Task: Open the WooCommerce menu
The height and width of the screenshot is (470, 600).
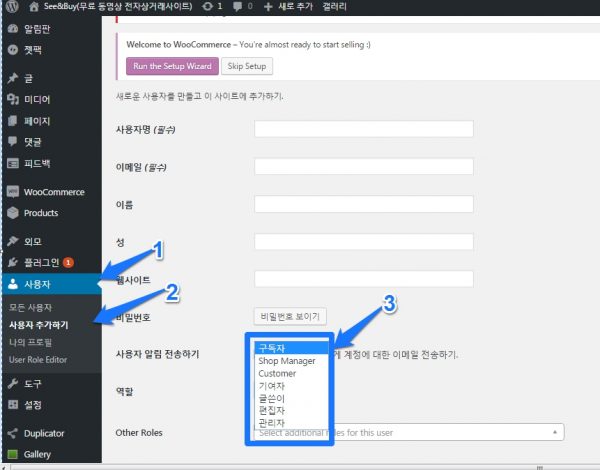Action: click(52, 192)
